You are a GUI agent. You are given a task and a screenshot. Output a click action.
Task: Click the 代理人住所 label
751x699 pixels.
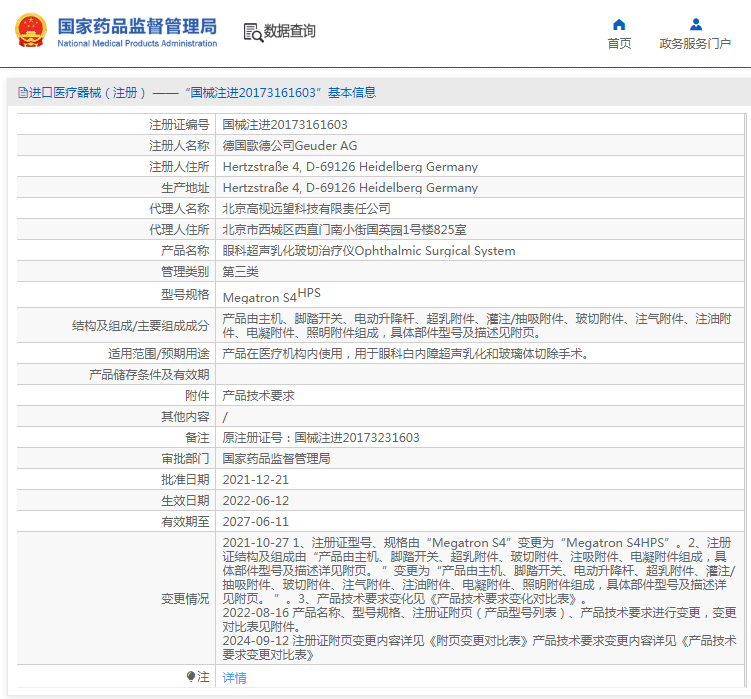pos(179,229)
